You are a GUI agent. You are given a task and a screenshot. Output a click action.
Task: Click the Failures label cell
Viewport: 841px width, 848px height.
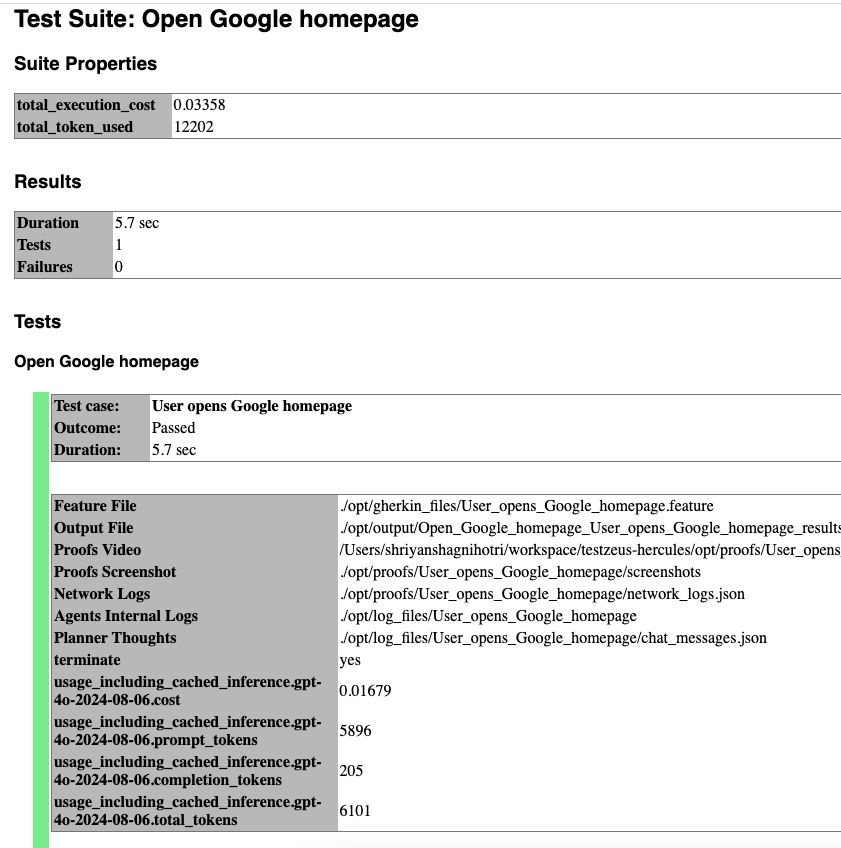pos(64,267)
